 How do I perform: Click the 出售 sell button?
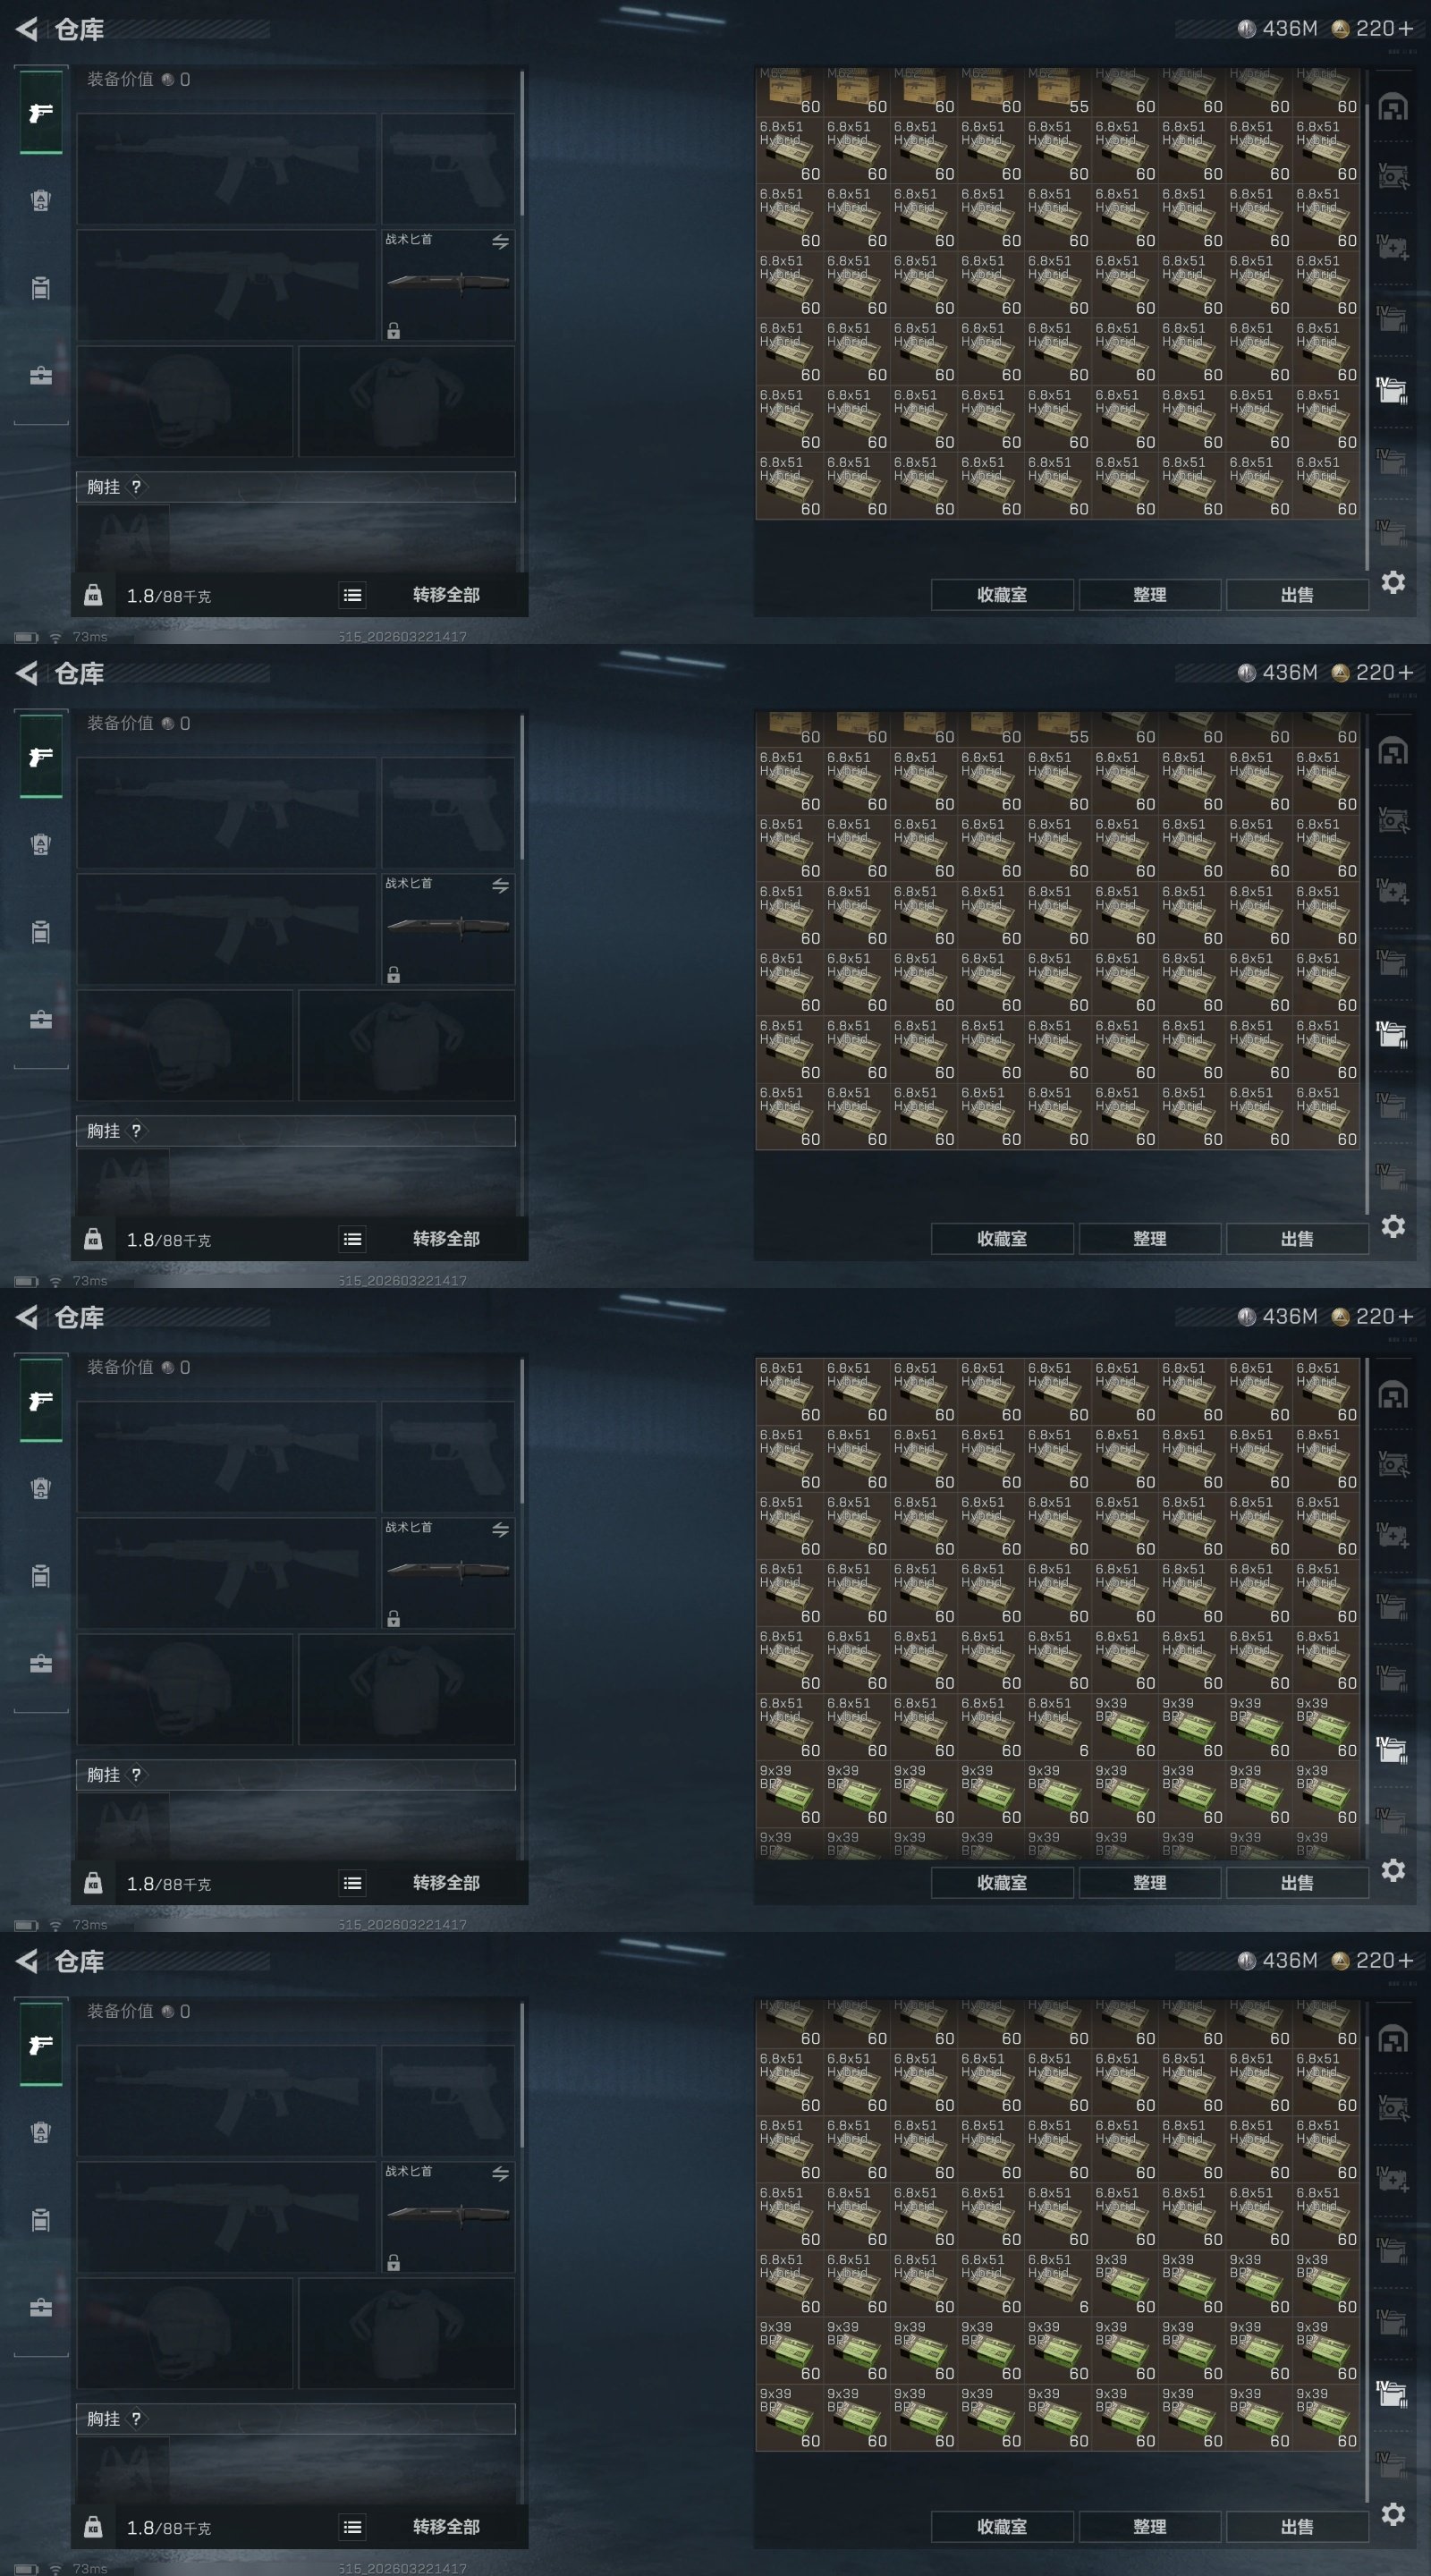click(1297, 595)
